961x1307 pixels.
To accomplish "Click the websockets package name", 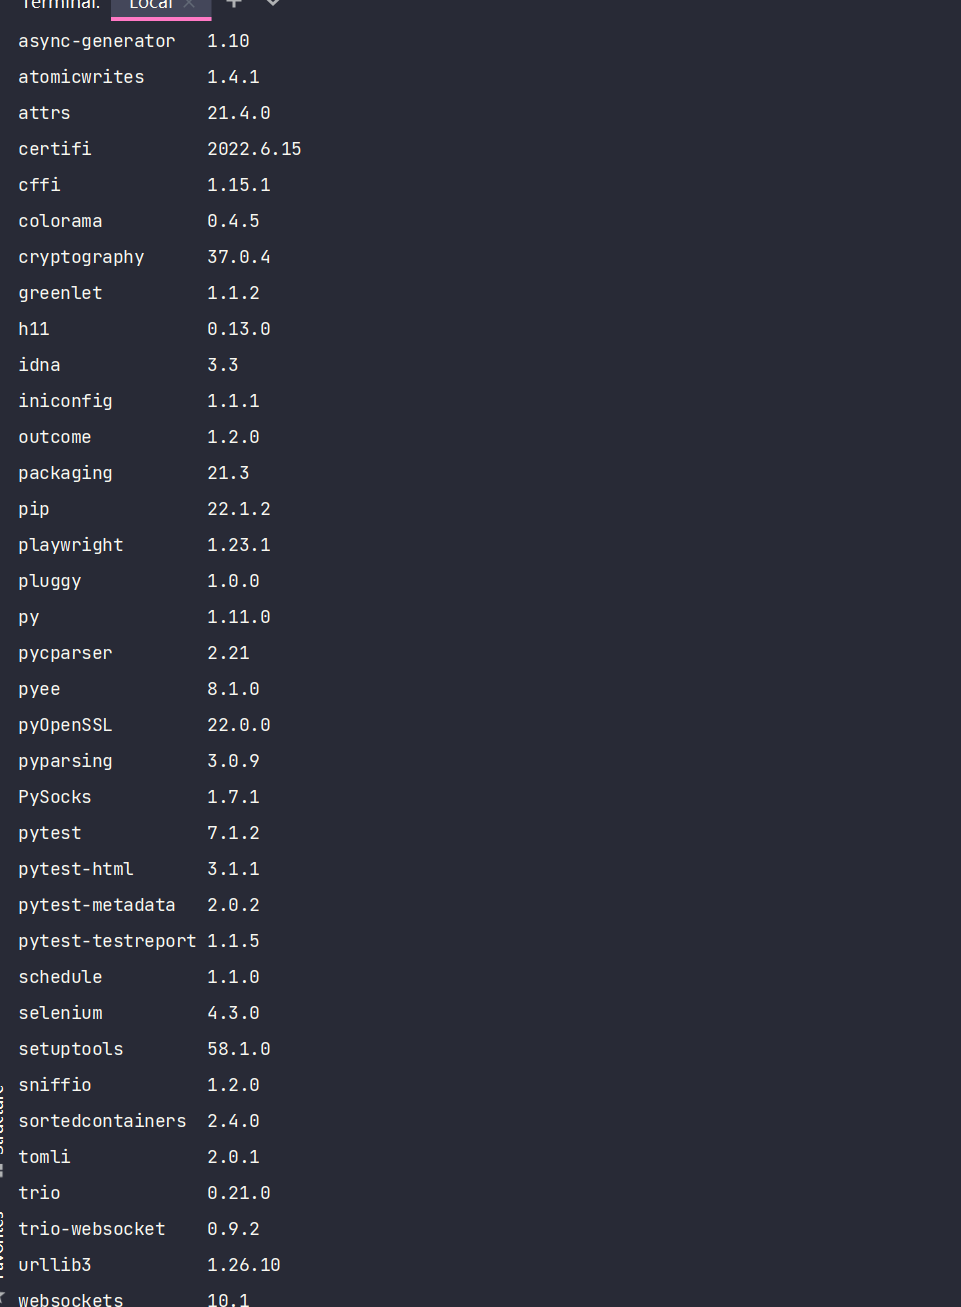I will [x=71, y=1299].
